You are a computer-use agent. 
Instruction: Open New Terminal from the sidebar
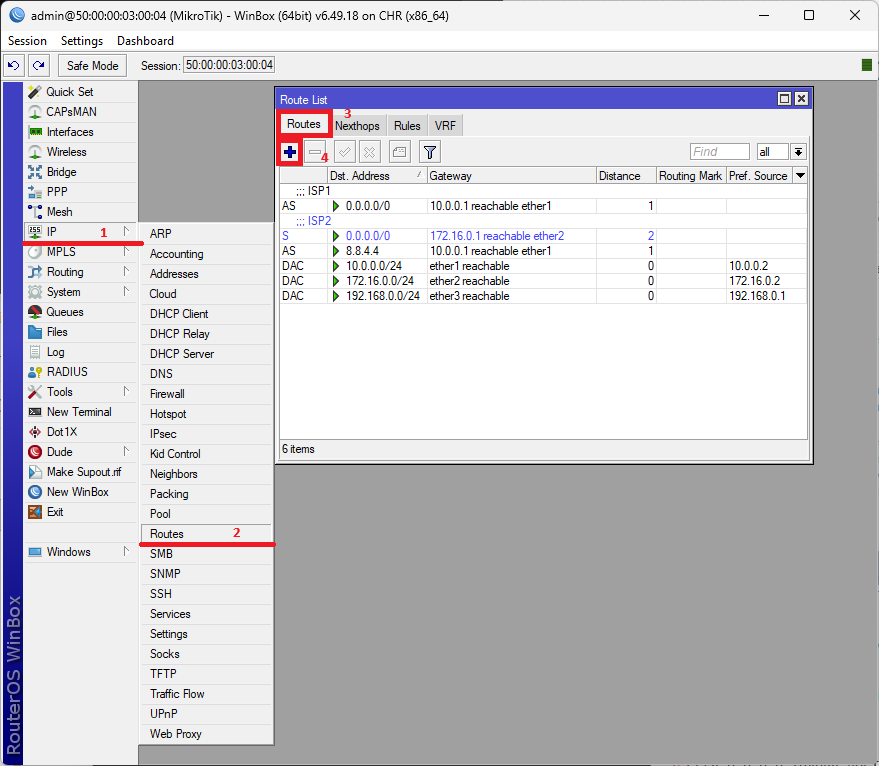(79, 412)
